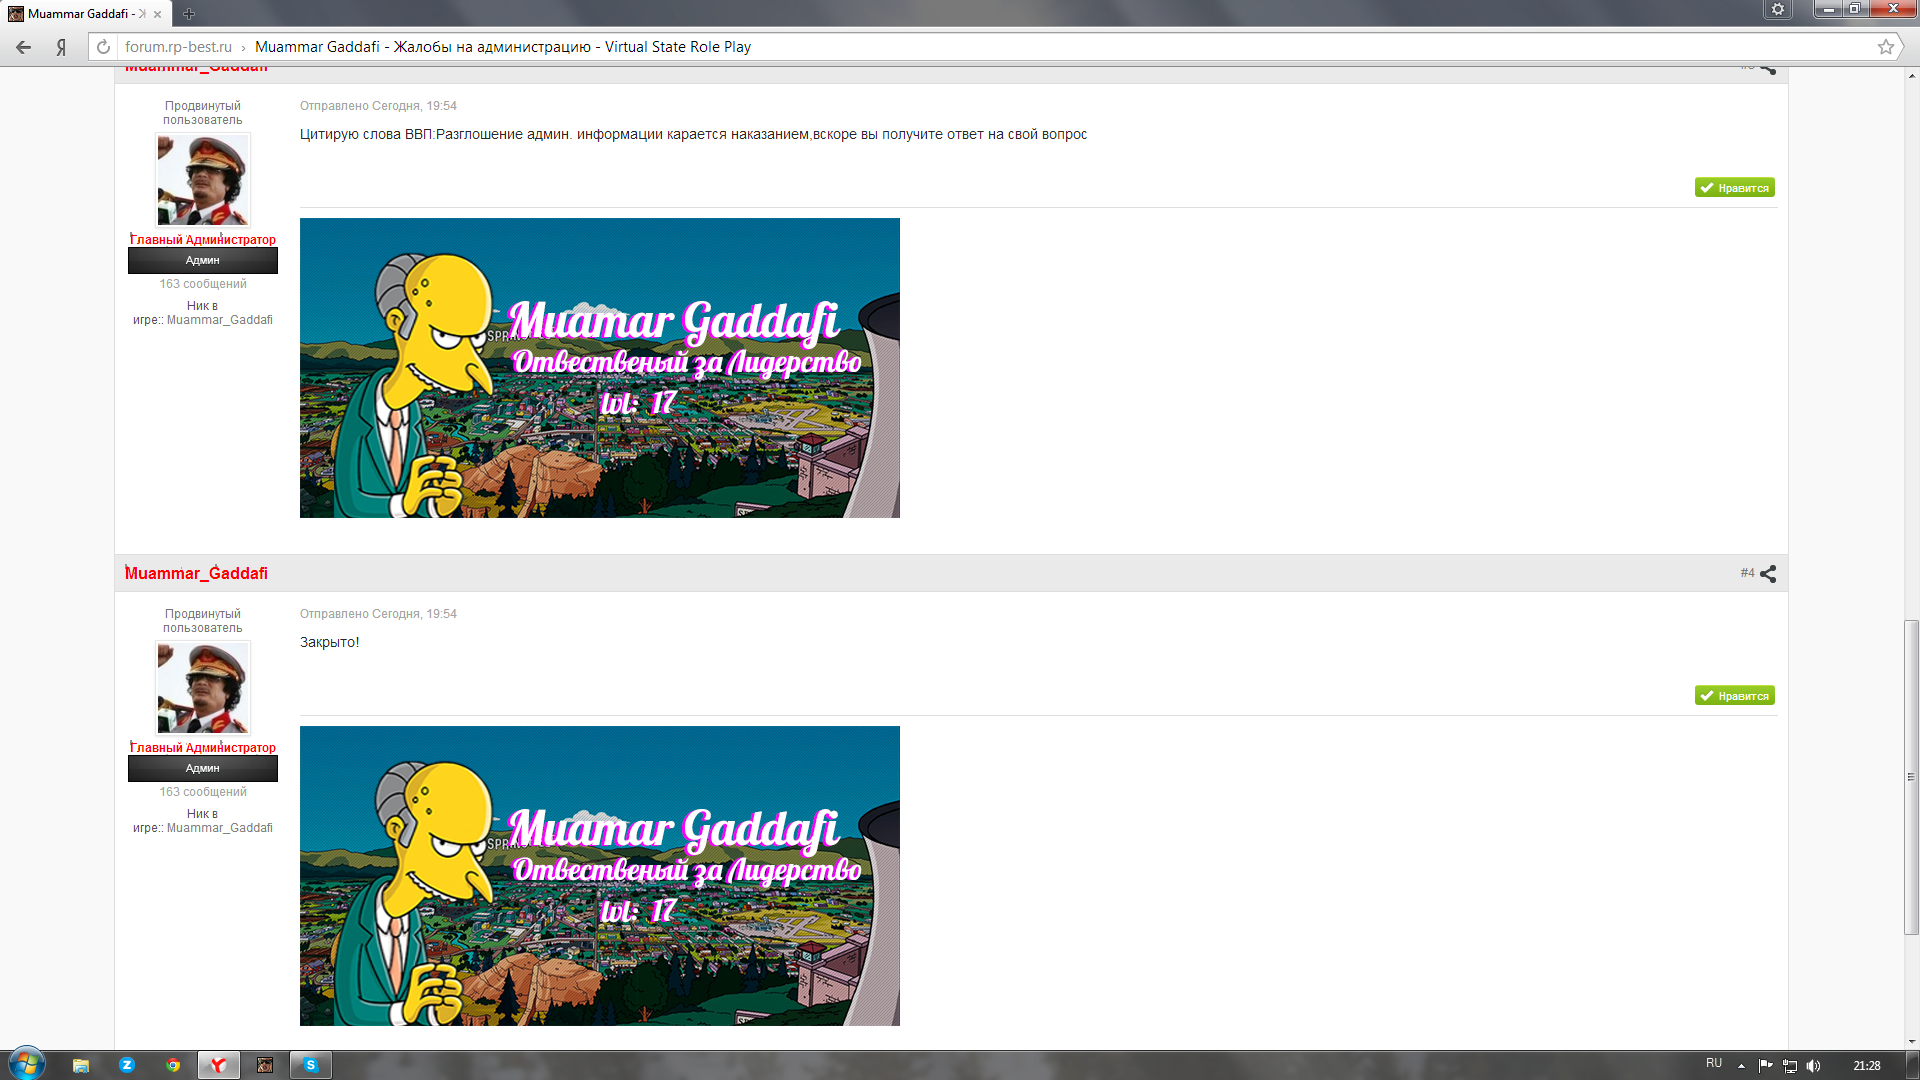Open the signature banner under the ВВП quote post

pos(600,368)
